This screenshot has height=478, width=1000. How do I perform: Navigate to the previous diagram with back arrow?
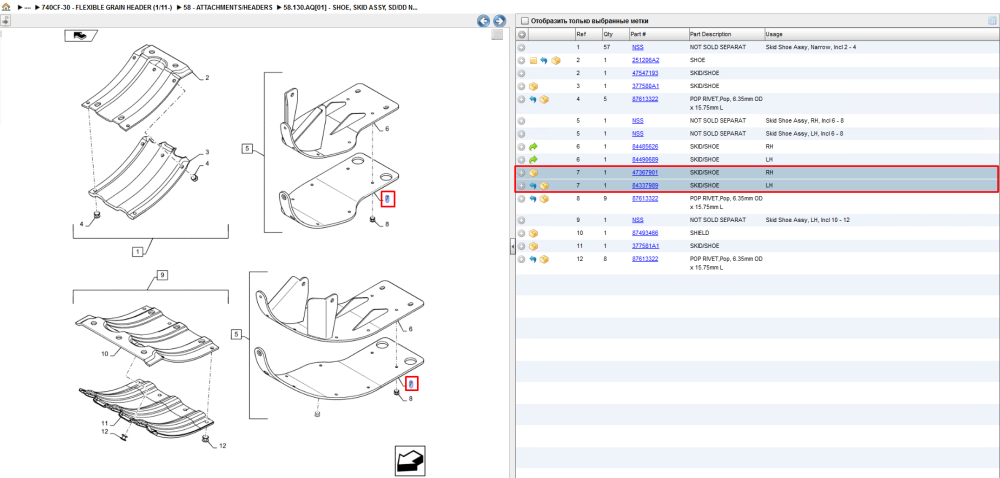(483, 21)
